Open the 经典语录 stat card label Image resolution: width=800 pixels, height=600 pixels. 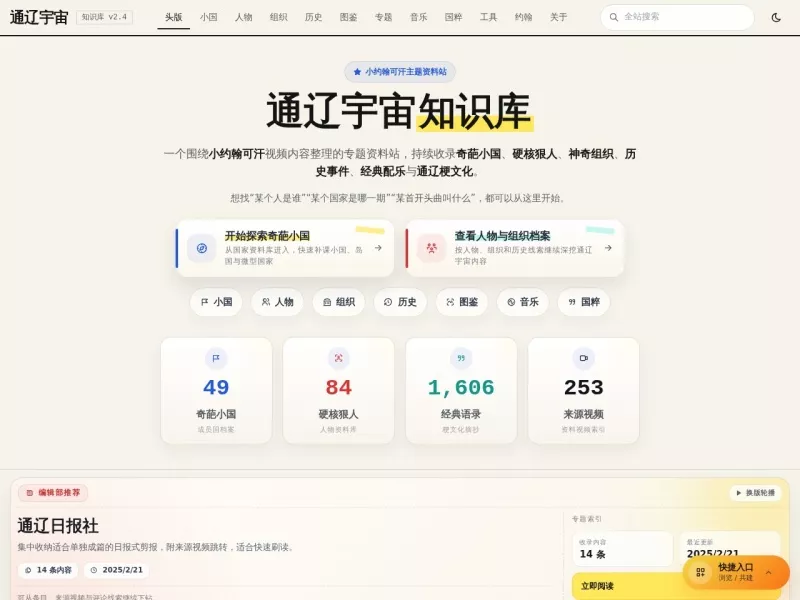(461, 414)
